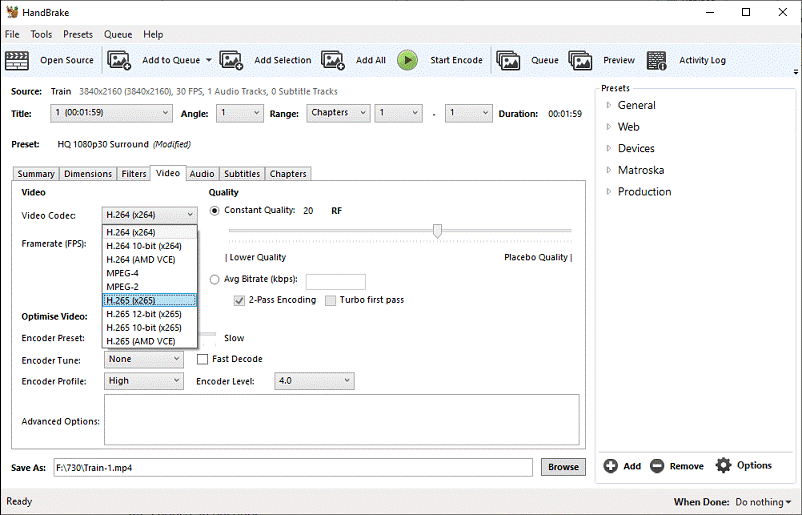Click the HandBrake app icon in title bar
Image resolution: width=802 pixels, height=515 pixels.
click(x=12, y=12)
